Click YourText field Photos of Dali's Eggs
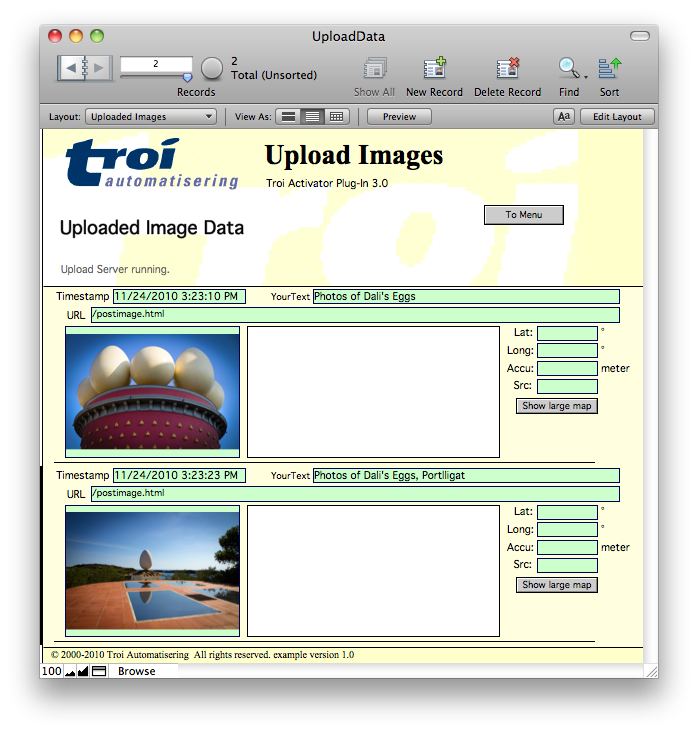Image resolution: width=698 pixels, height=733 pixels. coord(466,296)
